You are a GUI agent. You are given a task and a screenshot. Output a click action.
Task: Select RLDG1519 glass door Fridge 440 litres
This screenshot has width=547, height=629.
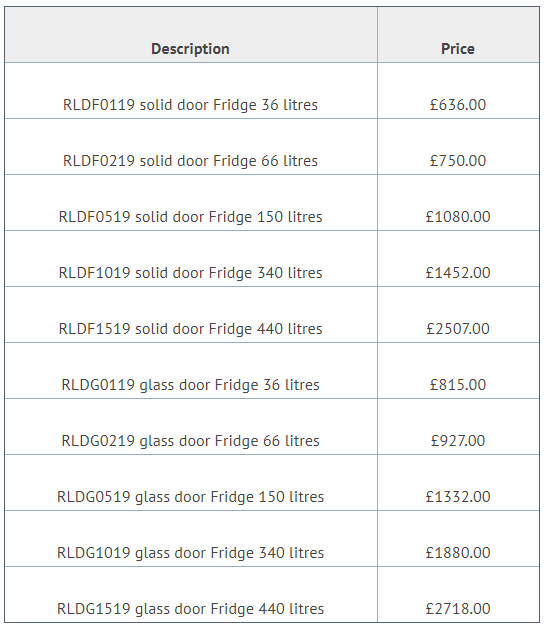tap(190, 609)
